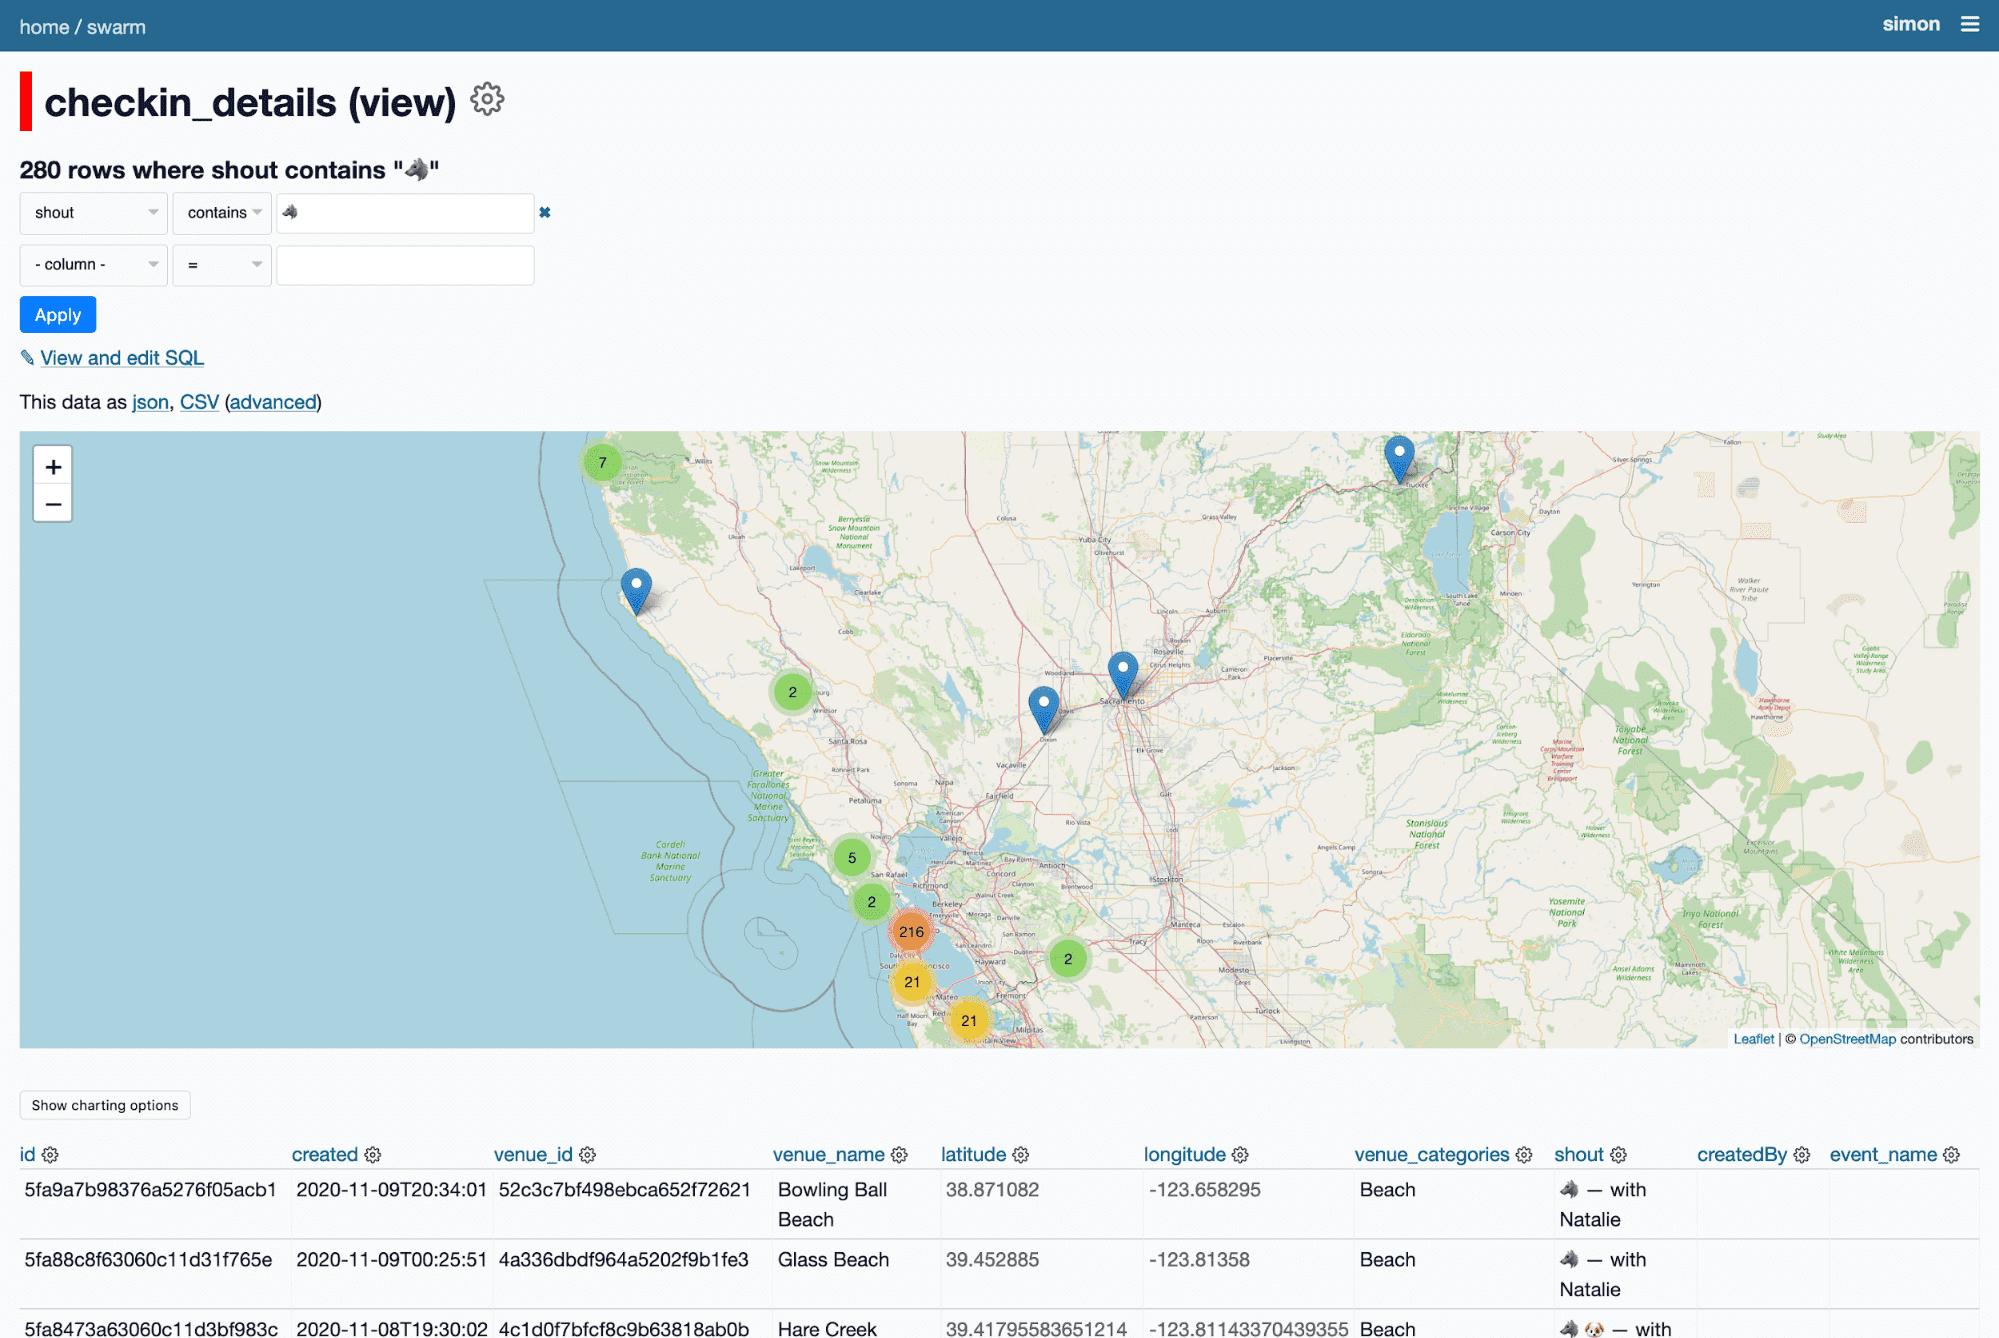Click the map zoom out button
Image resolution: width=1999 pixels, height=1338 pixels.
[52, 503]
